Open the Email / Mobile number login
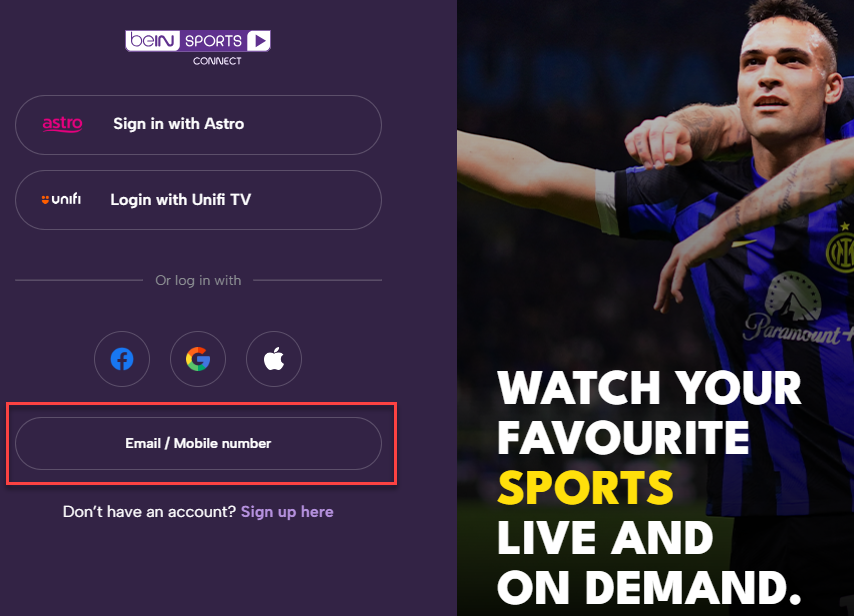The height and width of the screenshot is (616, 854). coord(198,443)
